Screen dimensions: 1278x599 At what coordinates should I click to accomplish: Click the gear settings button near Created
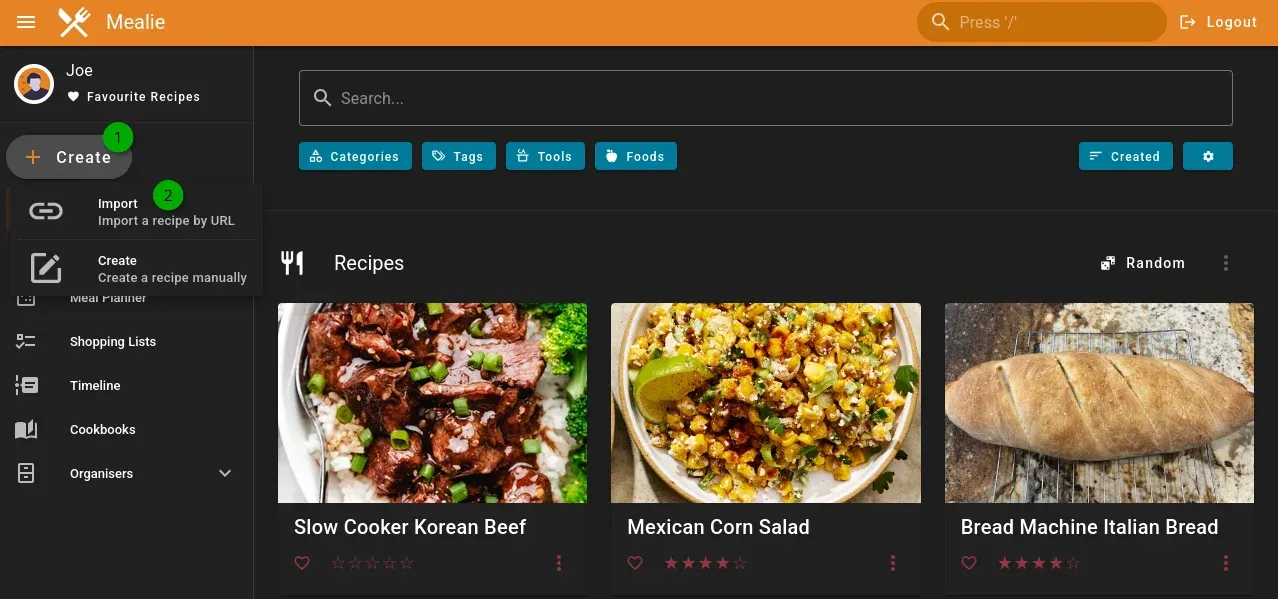point(1208,156)
